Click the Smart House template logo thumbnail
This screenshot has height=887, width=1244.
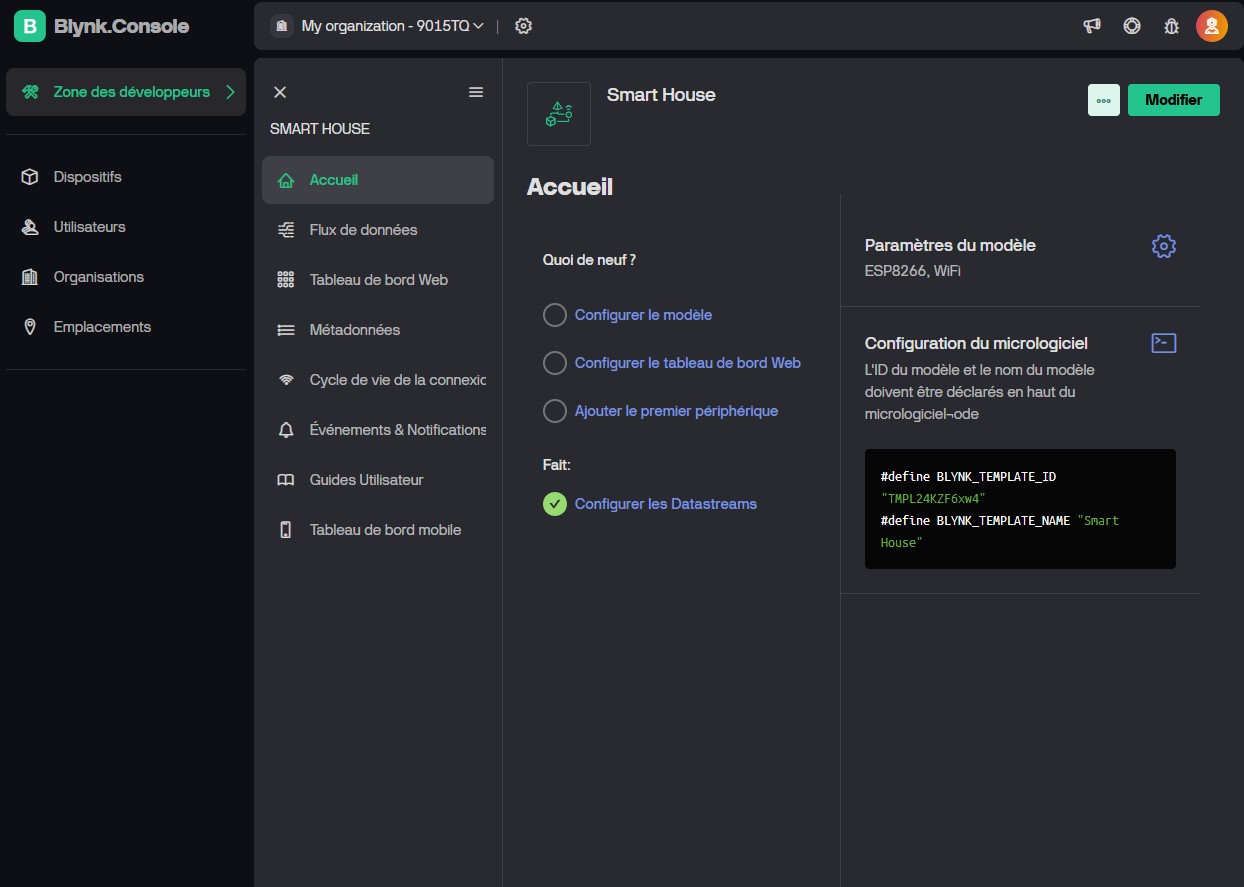tap(559, 114)
